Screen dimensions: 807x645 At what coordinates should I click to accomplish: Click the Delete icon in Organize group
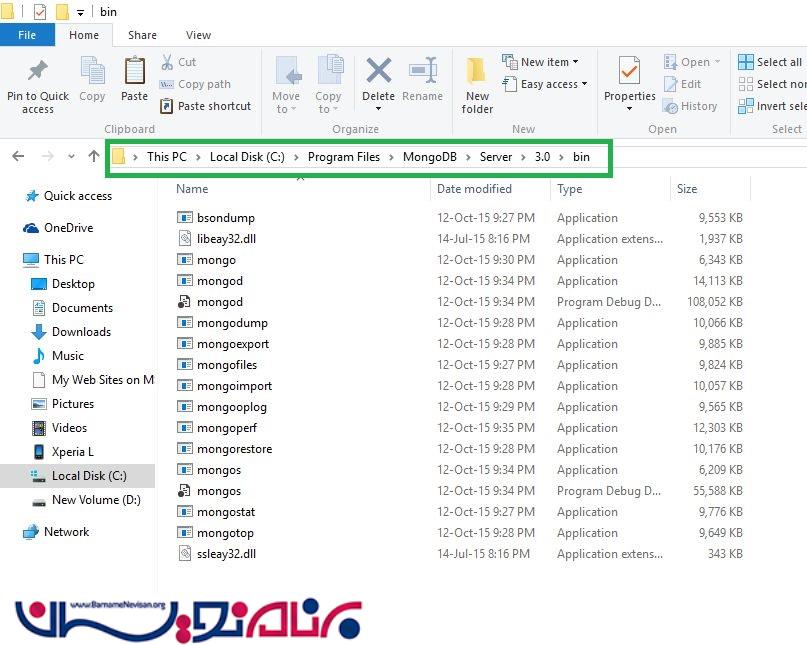[378, 73]
